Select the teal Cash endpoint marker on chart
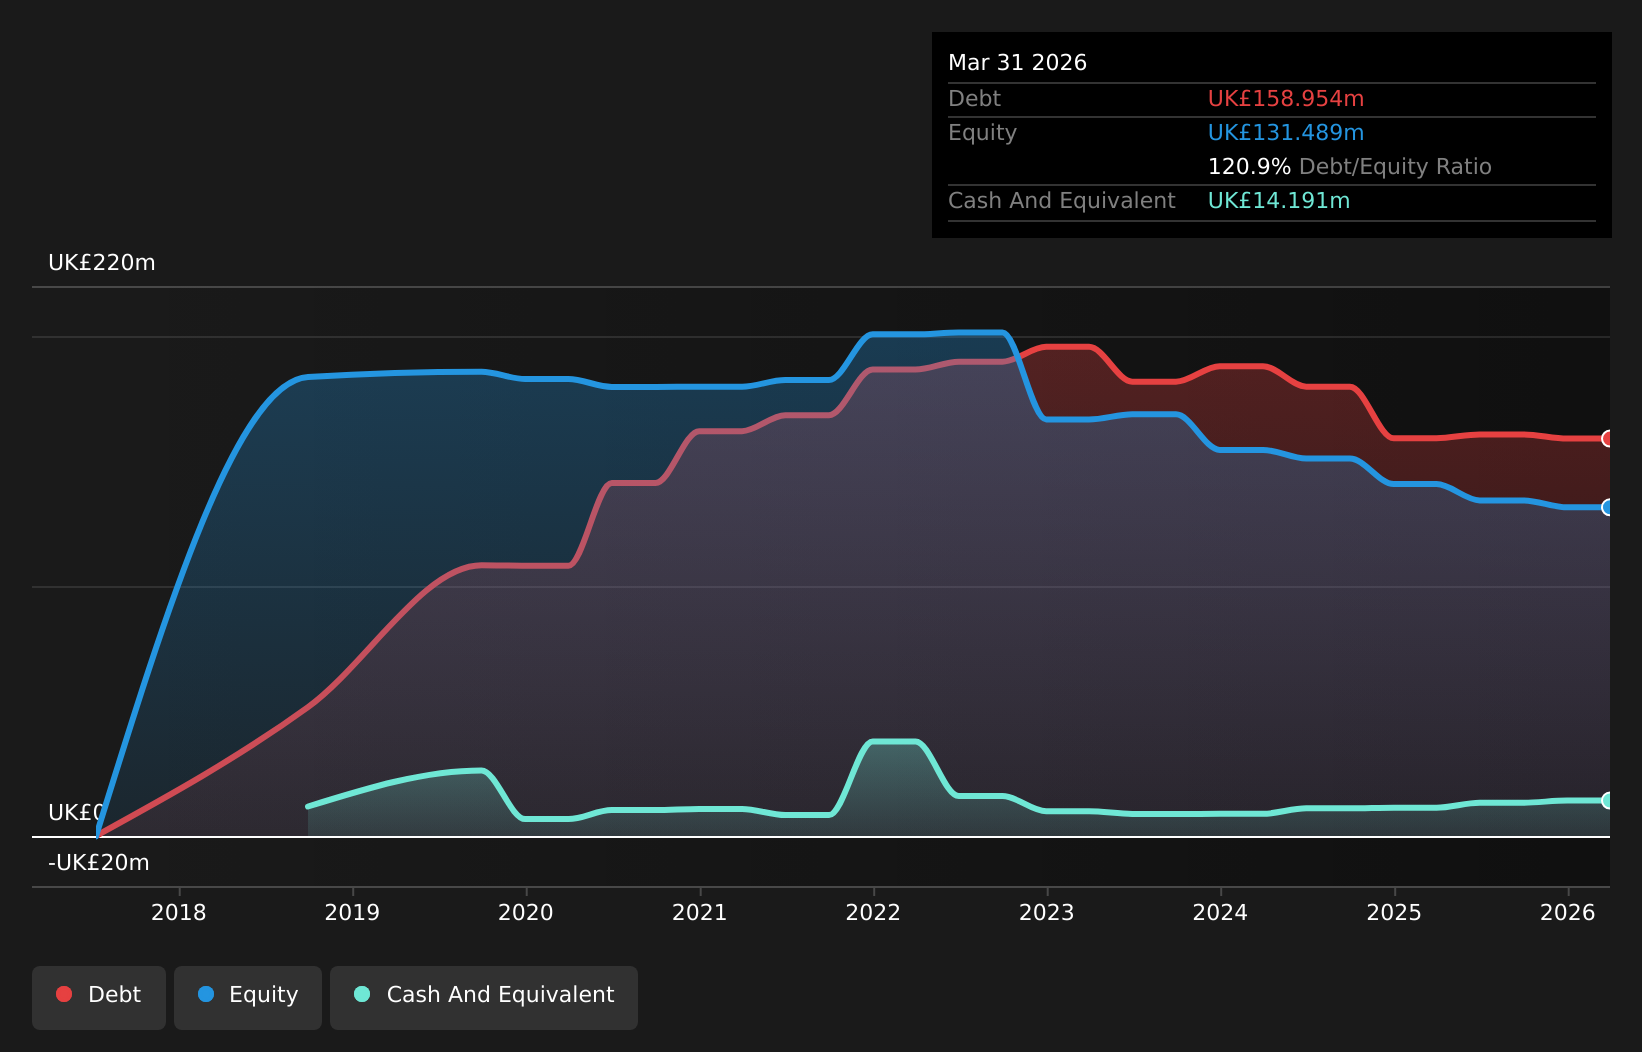1642x1052 pixels. click(1608, 800)
